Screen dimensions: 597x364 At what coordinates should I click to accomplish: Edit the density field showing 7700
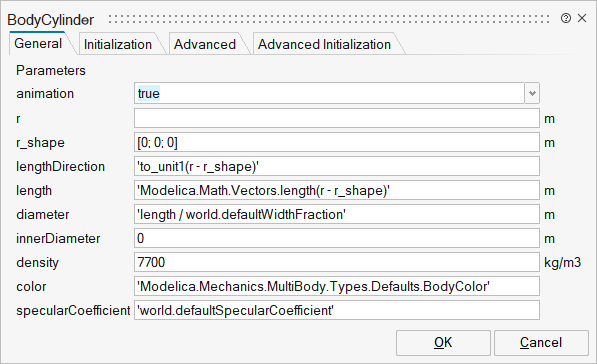tap(337, 262)
